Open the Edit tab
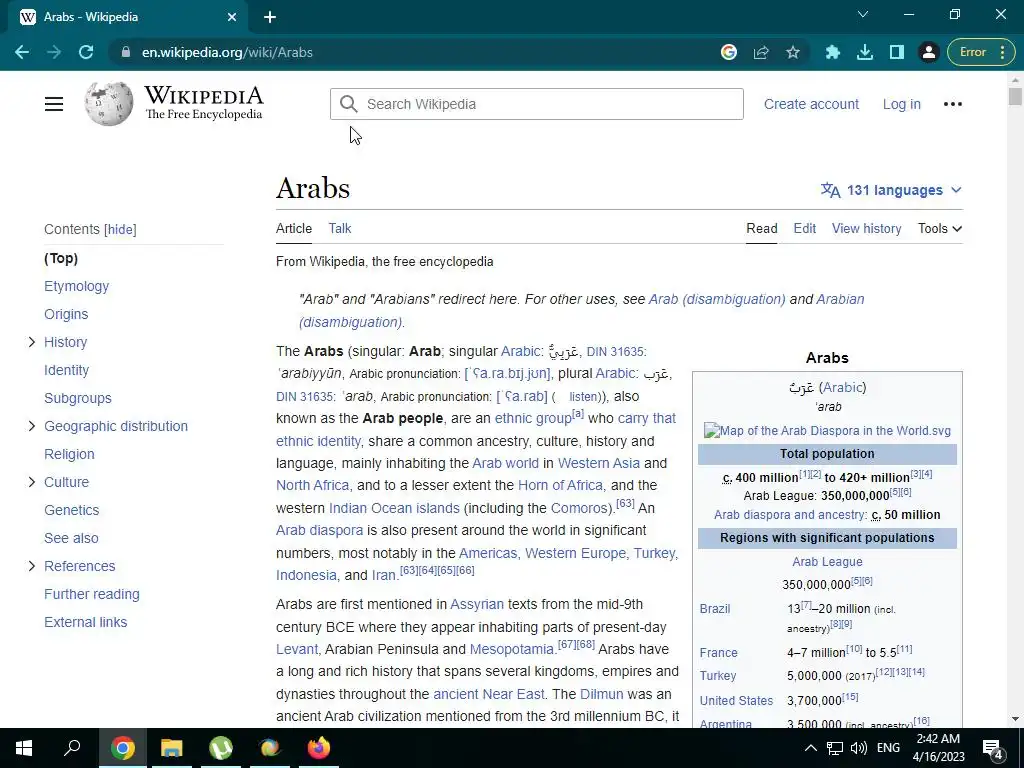 805,229
